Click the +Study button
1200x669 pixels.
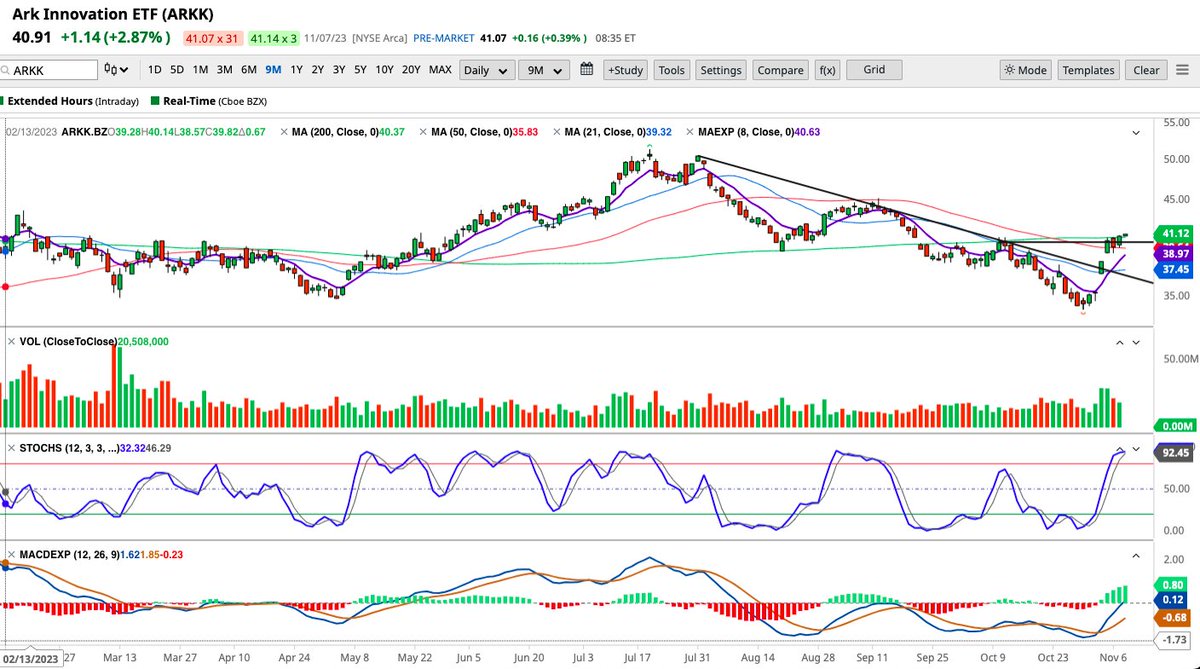click(x=625, y=70)
